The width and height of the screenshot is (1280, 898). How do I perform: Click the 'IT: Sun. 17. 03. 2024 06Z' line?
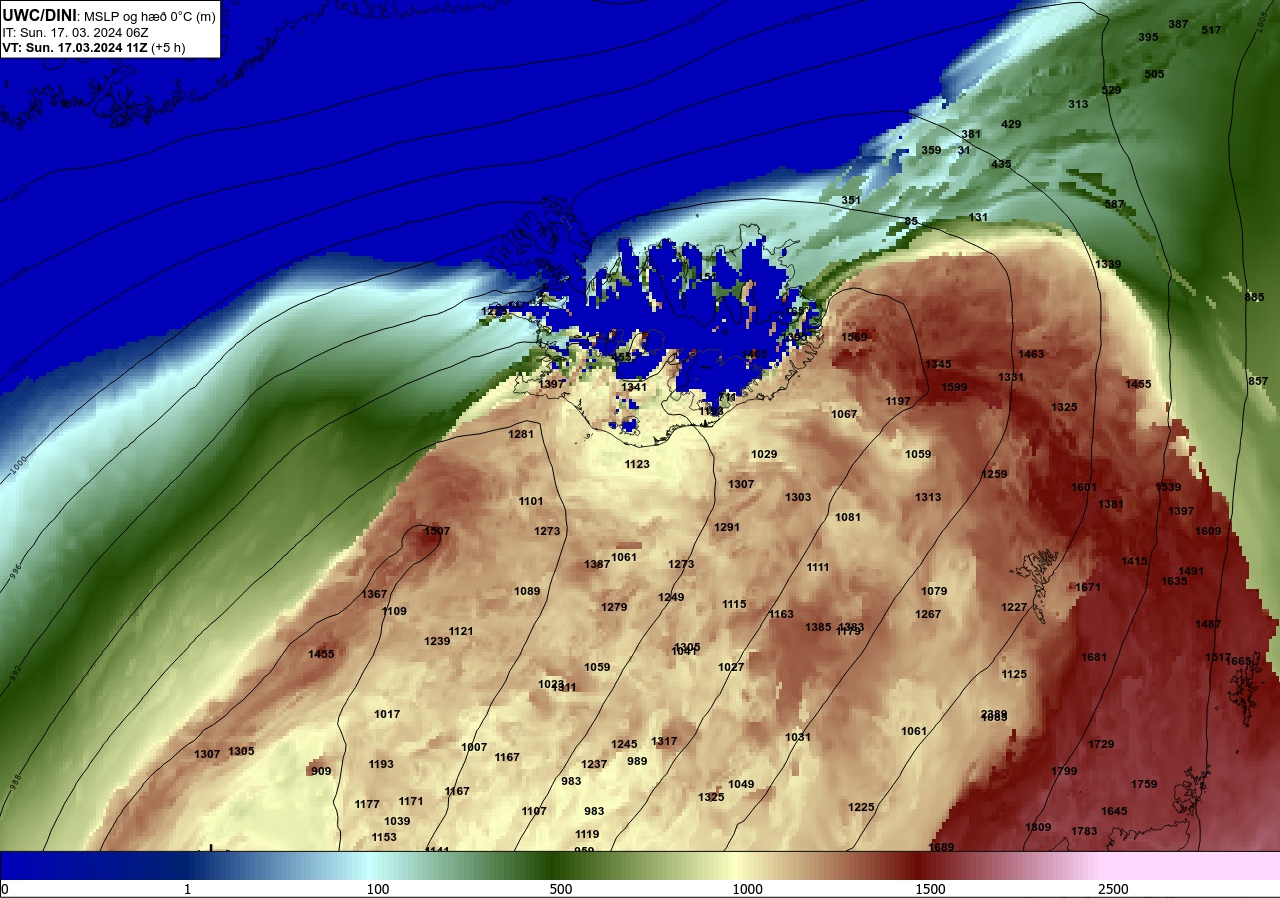coord(76,32)
